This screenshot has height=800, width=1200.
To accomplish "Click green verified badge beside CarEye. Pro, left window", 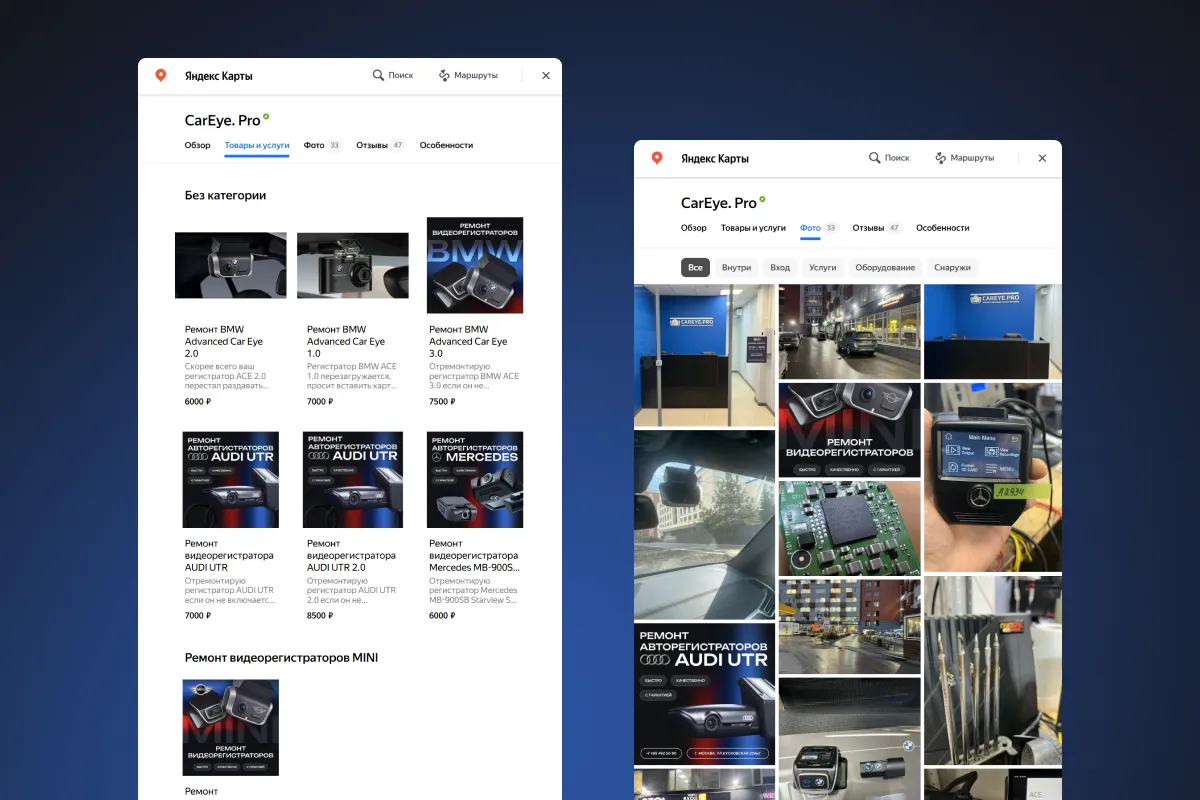I will click(x=266, y=116).
